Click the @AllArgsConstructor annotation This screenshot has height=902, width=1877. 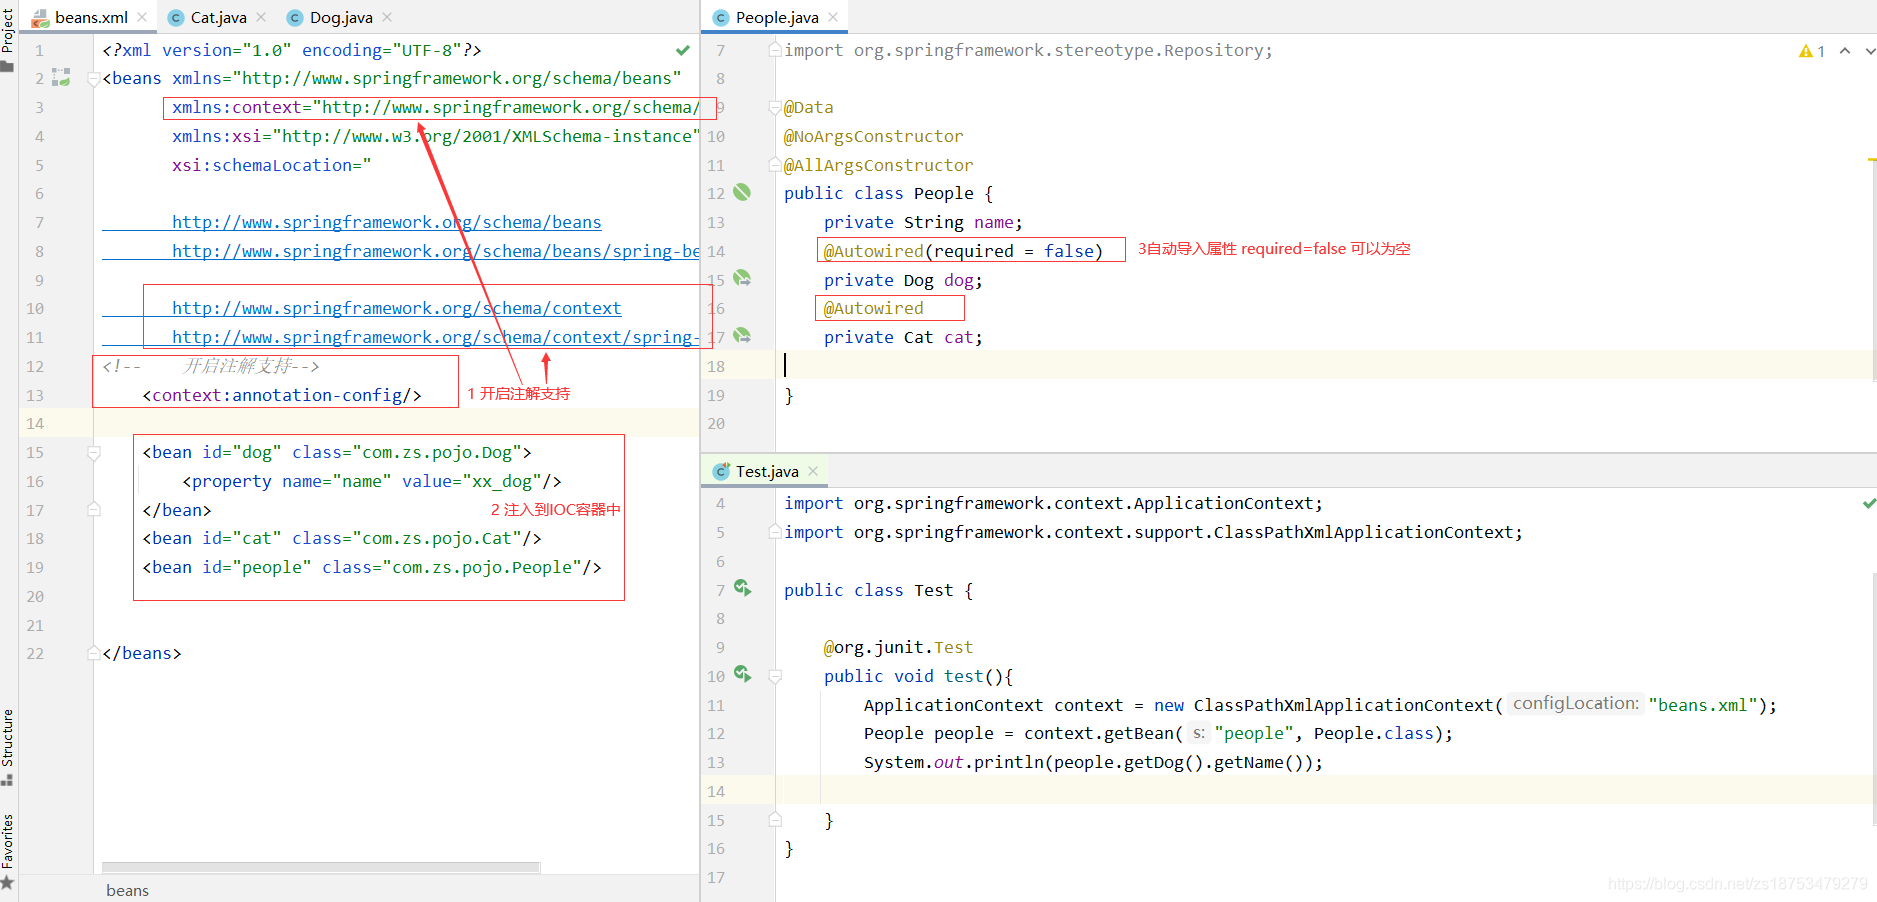(x=878, y=165)
